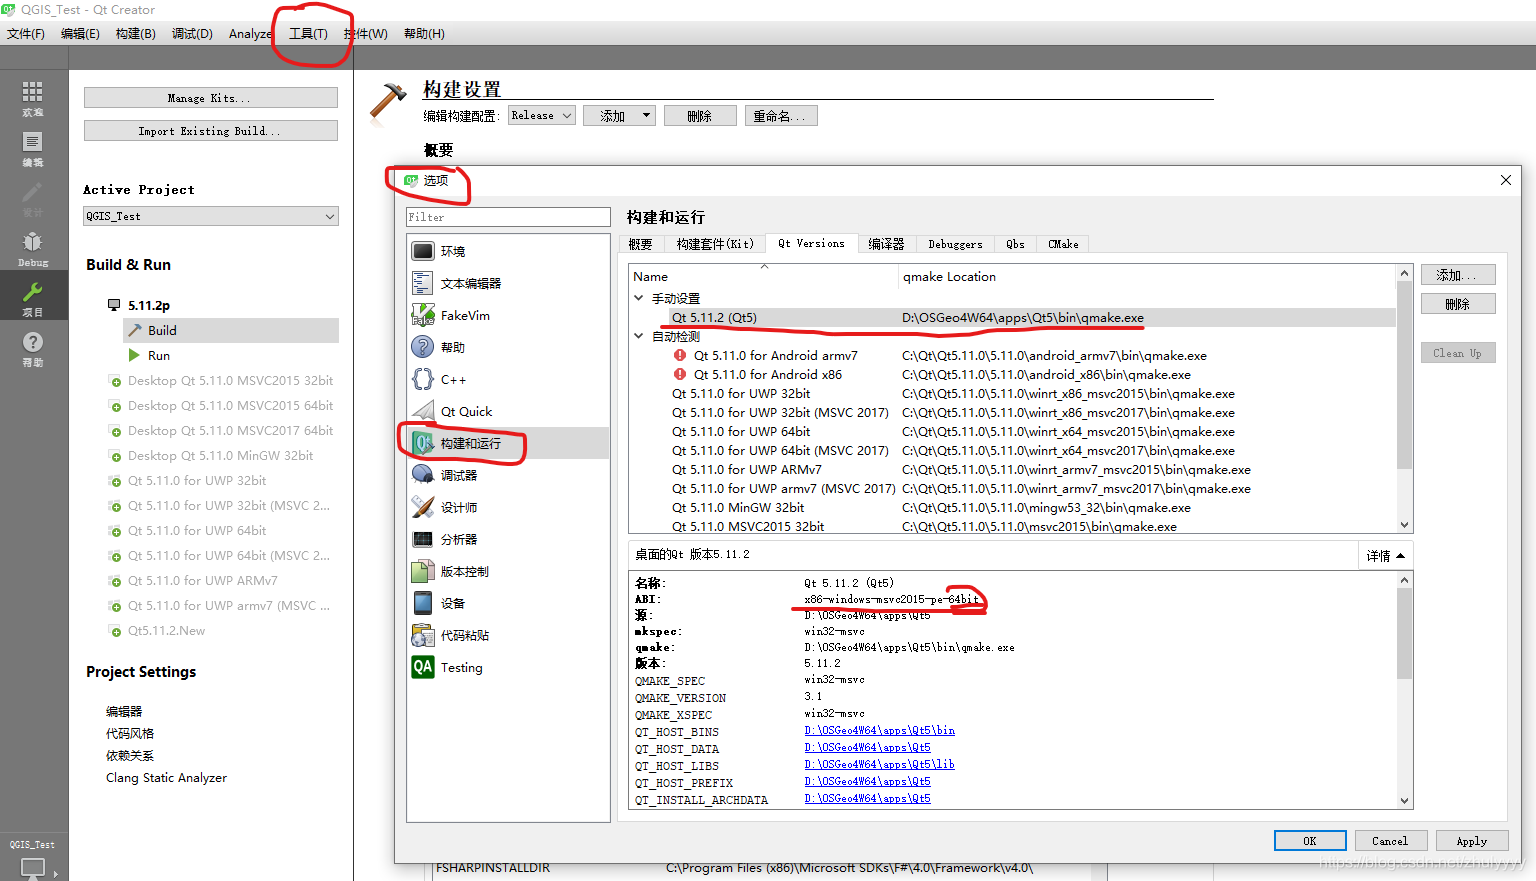The image size is (1536, 881).
Task: Open the Analyze menu
Action: pyautogui.click(x=250, y=33)
